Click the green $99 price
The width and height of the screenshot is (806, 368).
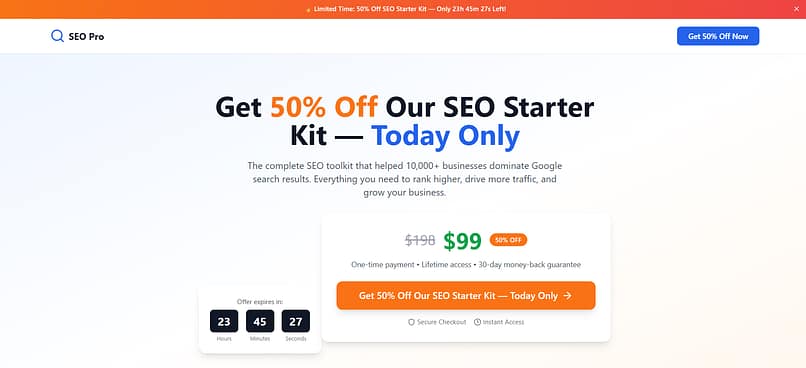pos(463,241)
